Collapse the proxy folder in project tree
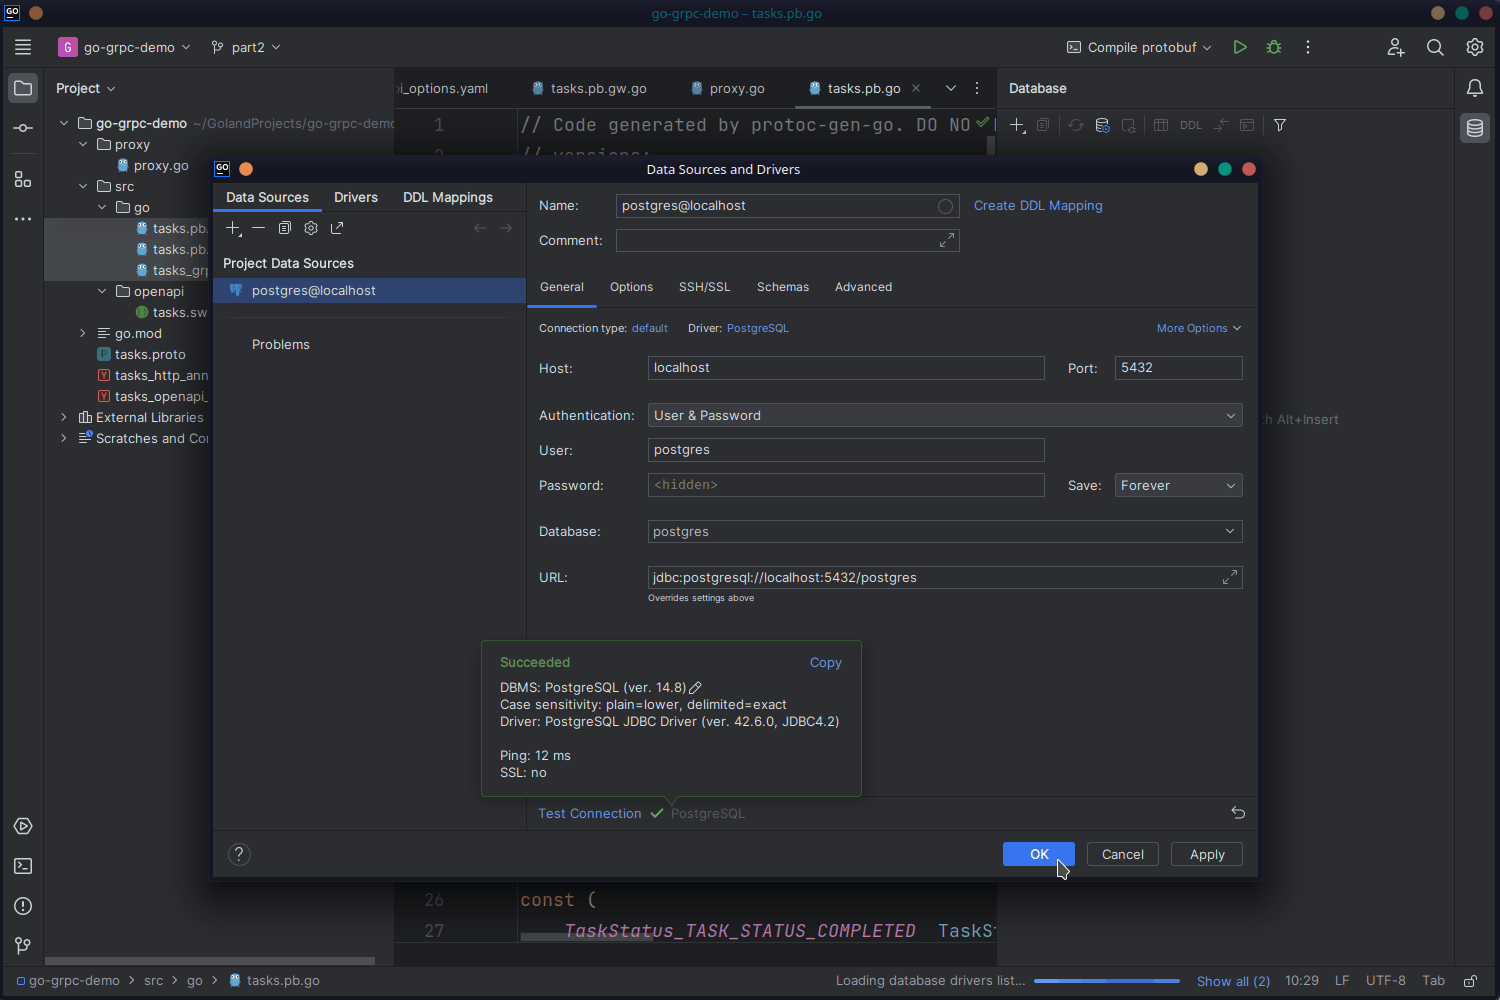 coord(83,145)
